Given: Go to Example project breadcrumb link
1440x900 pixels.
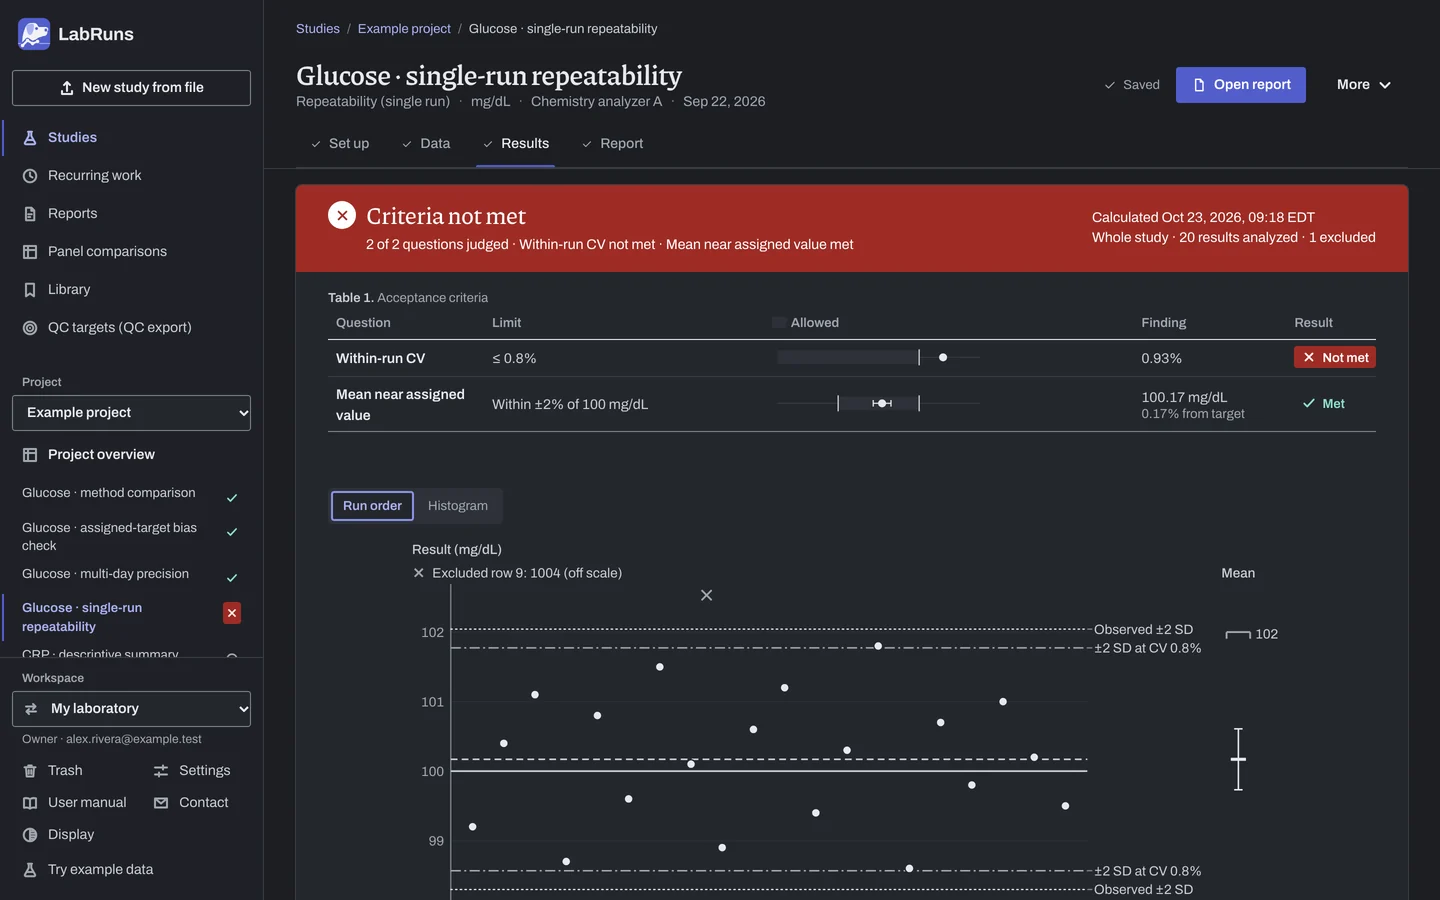Looking at the screenshot, I should (x=404, y=29).
